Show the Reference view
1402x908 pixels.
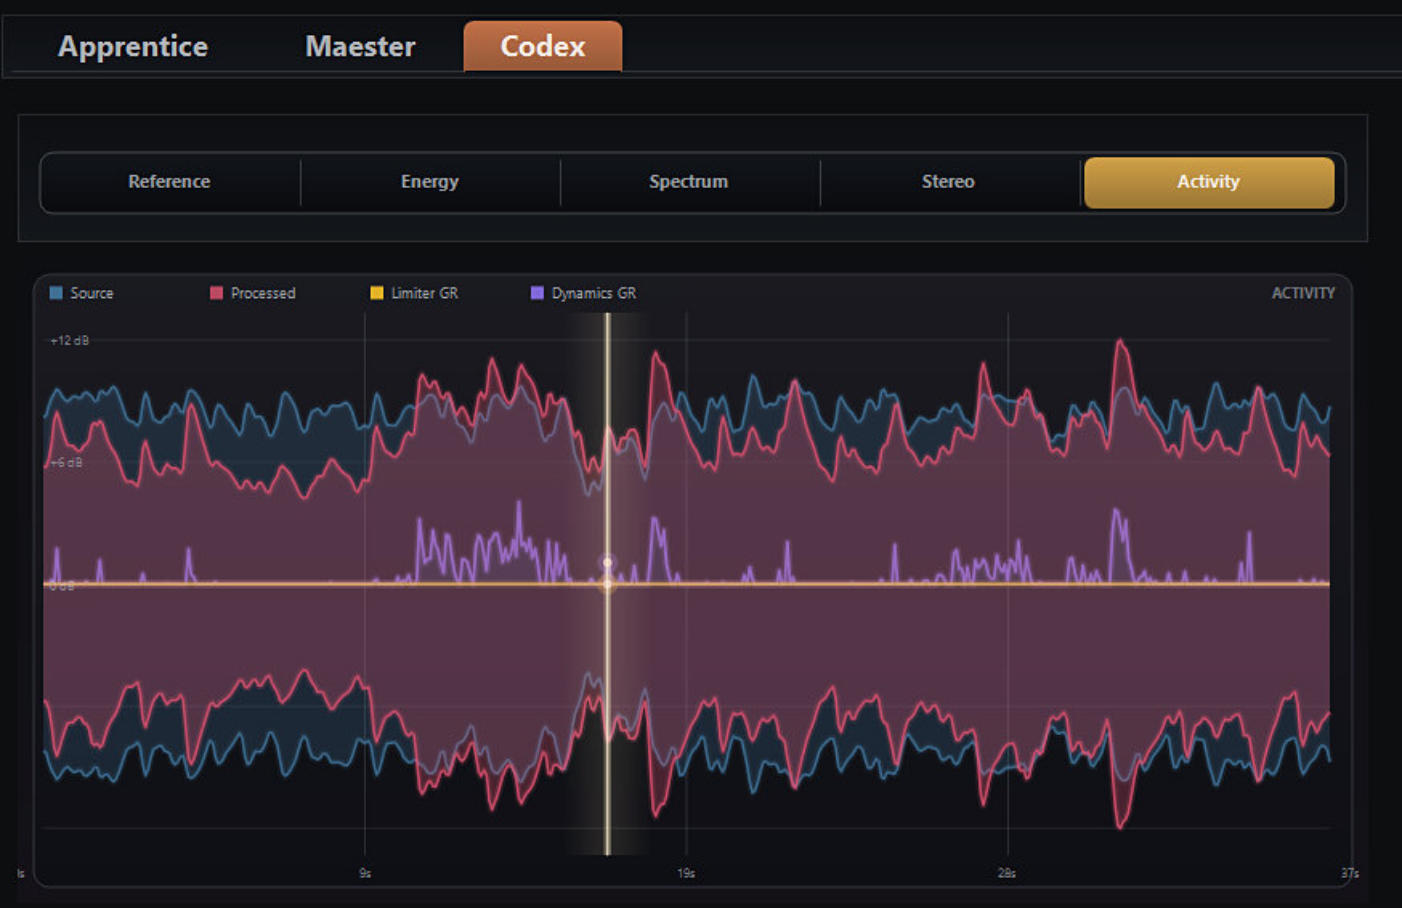(x=169, y=182)
